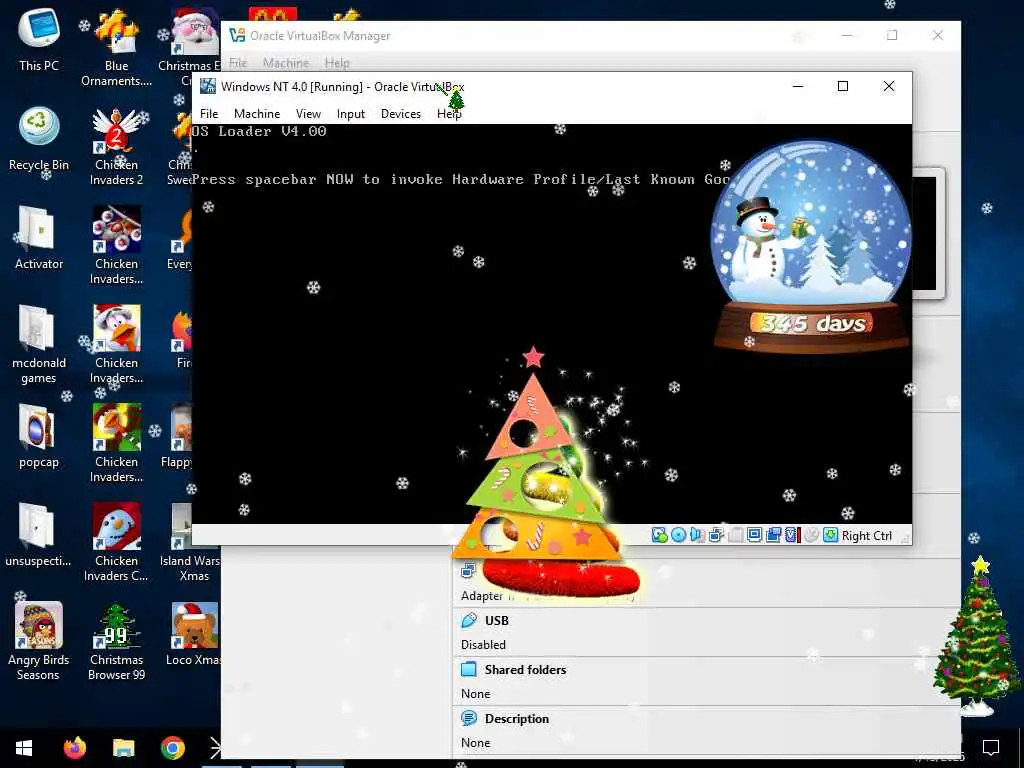Select the popcap folder on desktop
The height and width of the screenshot is (768, 1024).
click(x=39, y=436)
